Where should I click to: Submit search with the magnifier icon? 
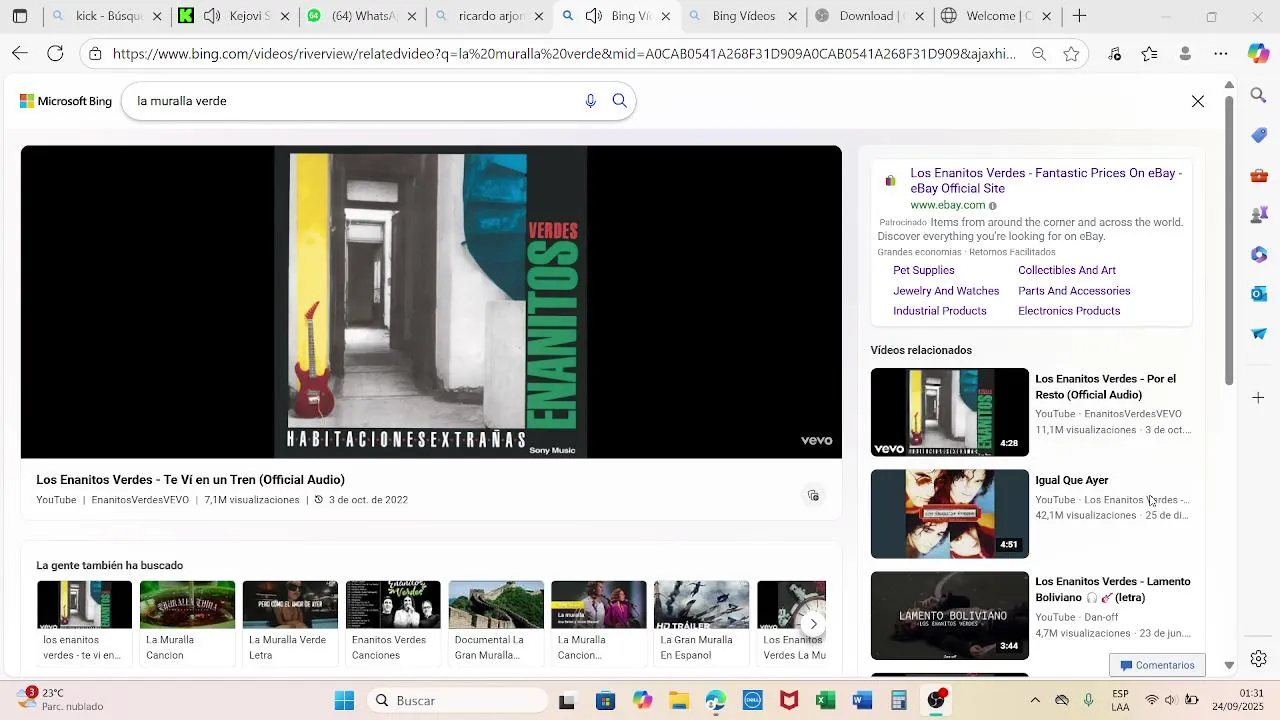pyautogui.click(x=619, y=101)
